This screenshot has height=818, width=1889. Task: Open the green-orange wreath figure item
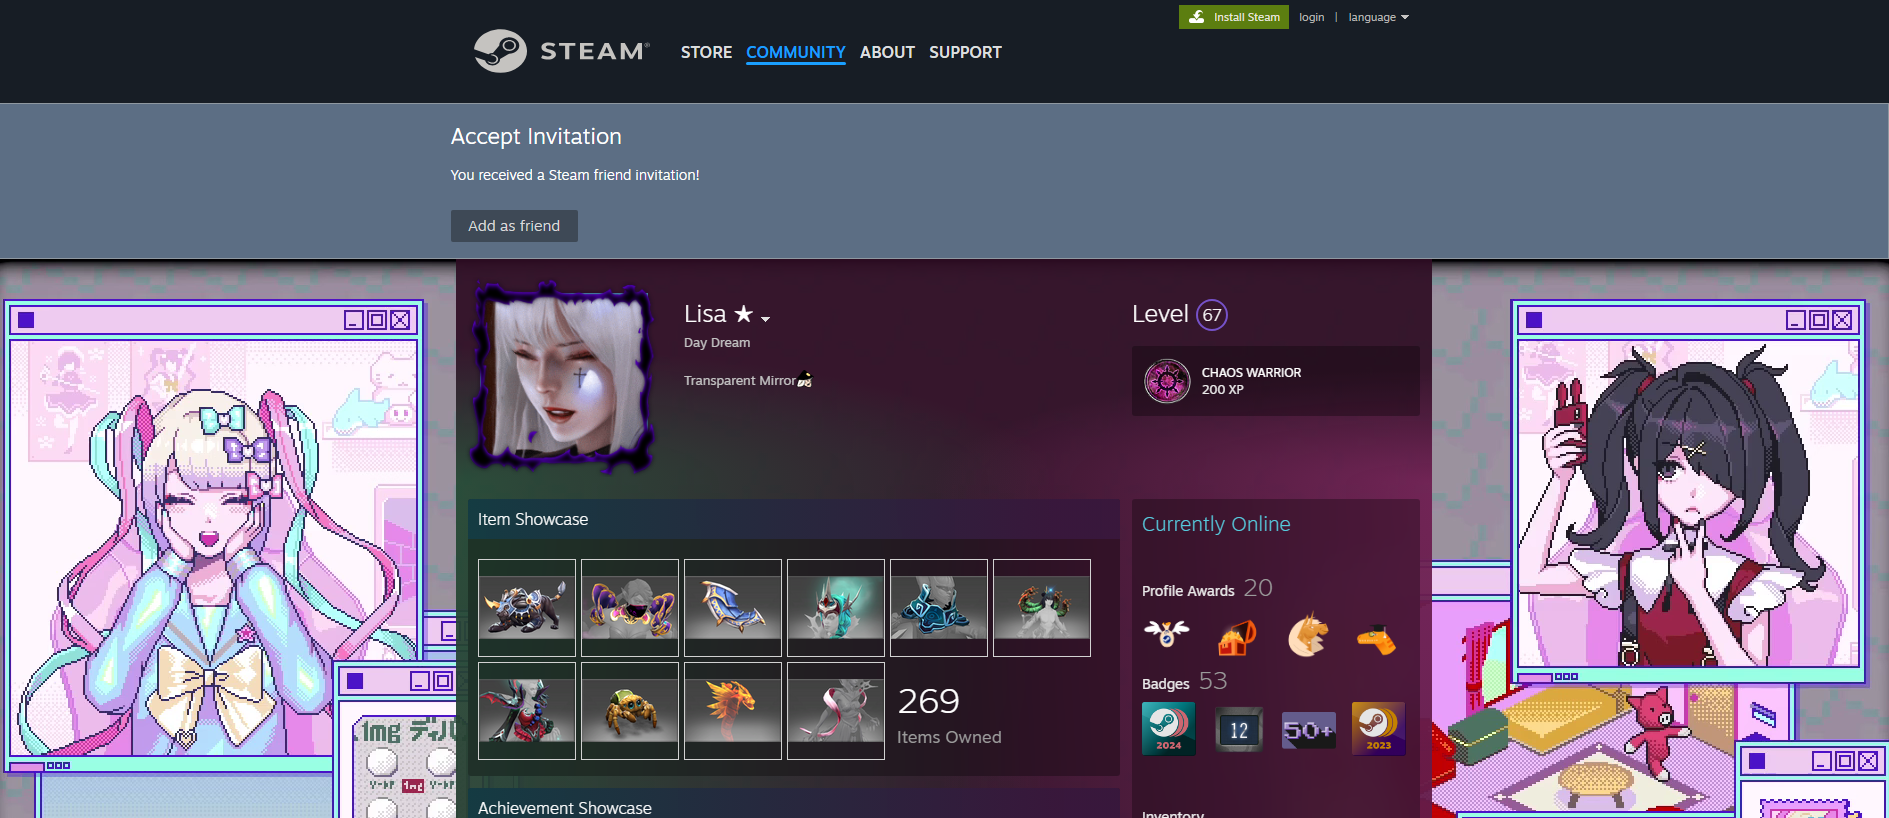click(1042, 608)
